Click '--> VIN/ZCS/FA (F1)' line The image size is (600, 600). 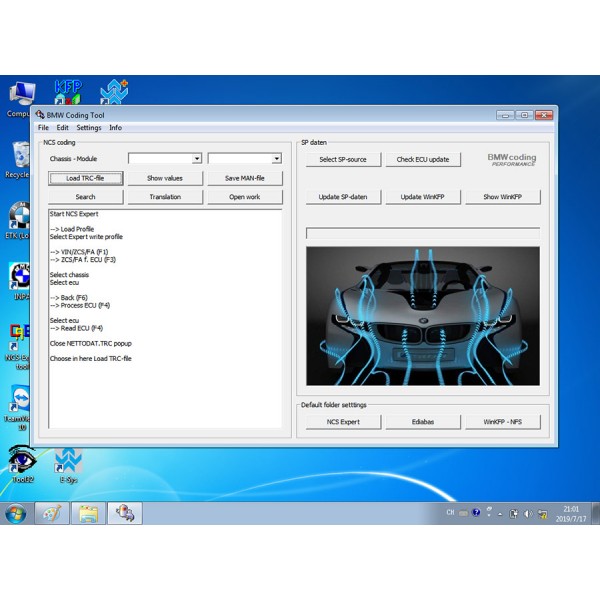(79, 252)
